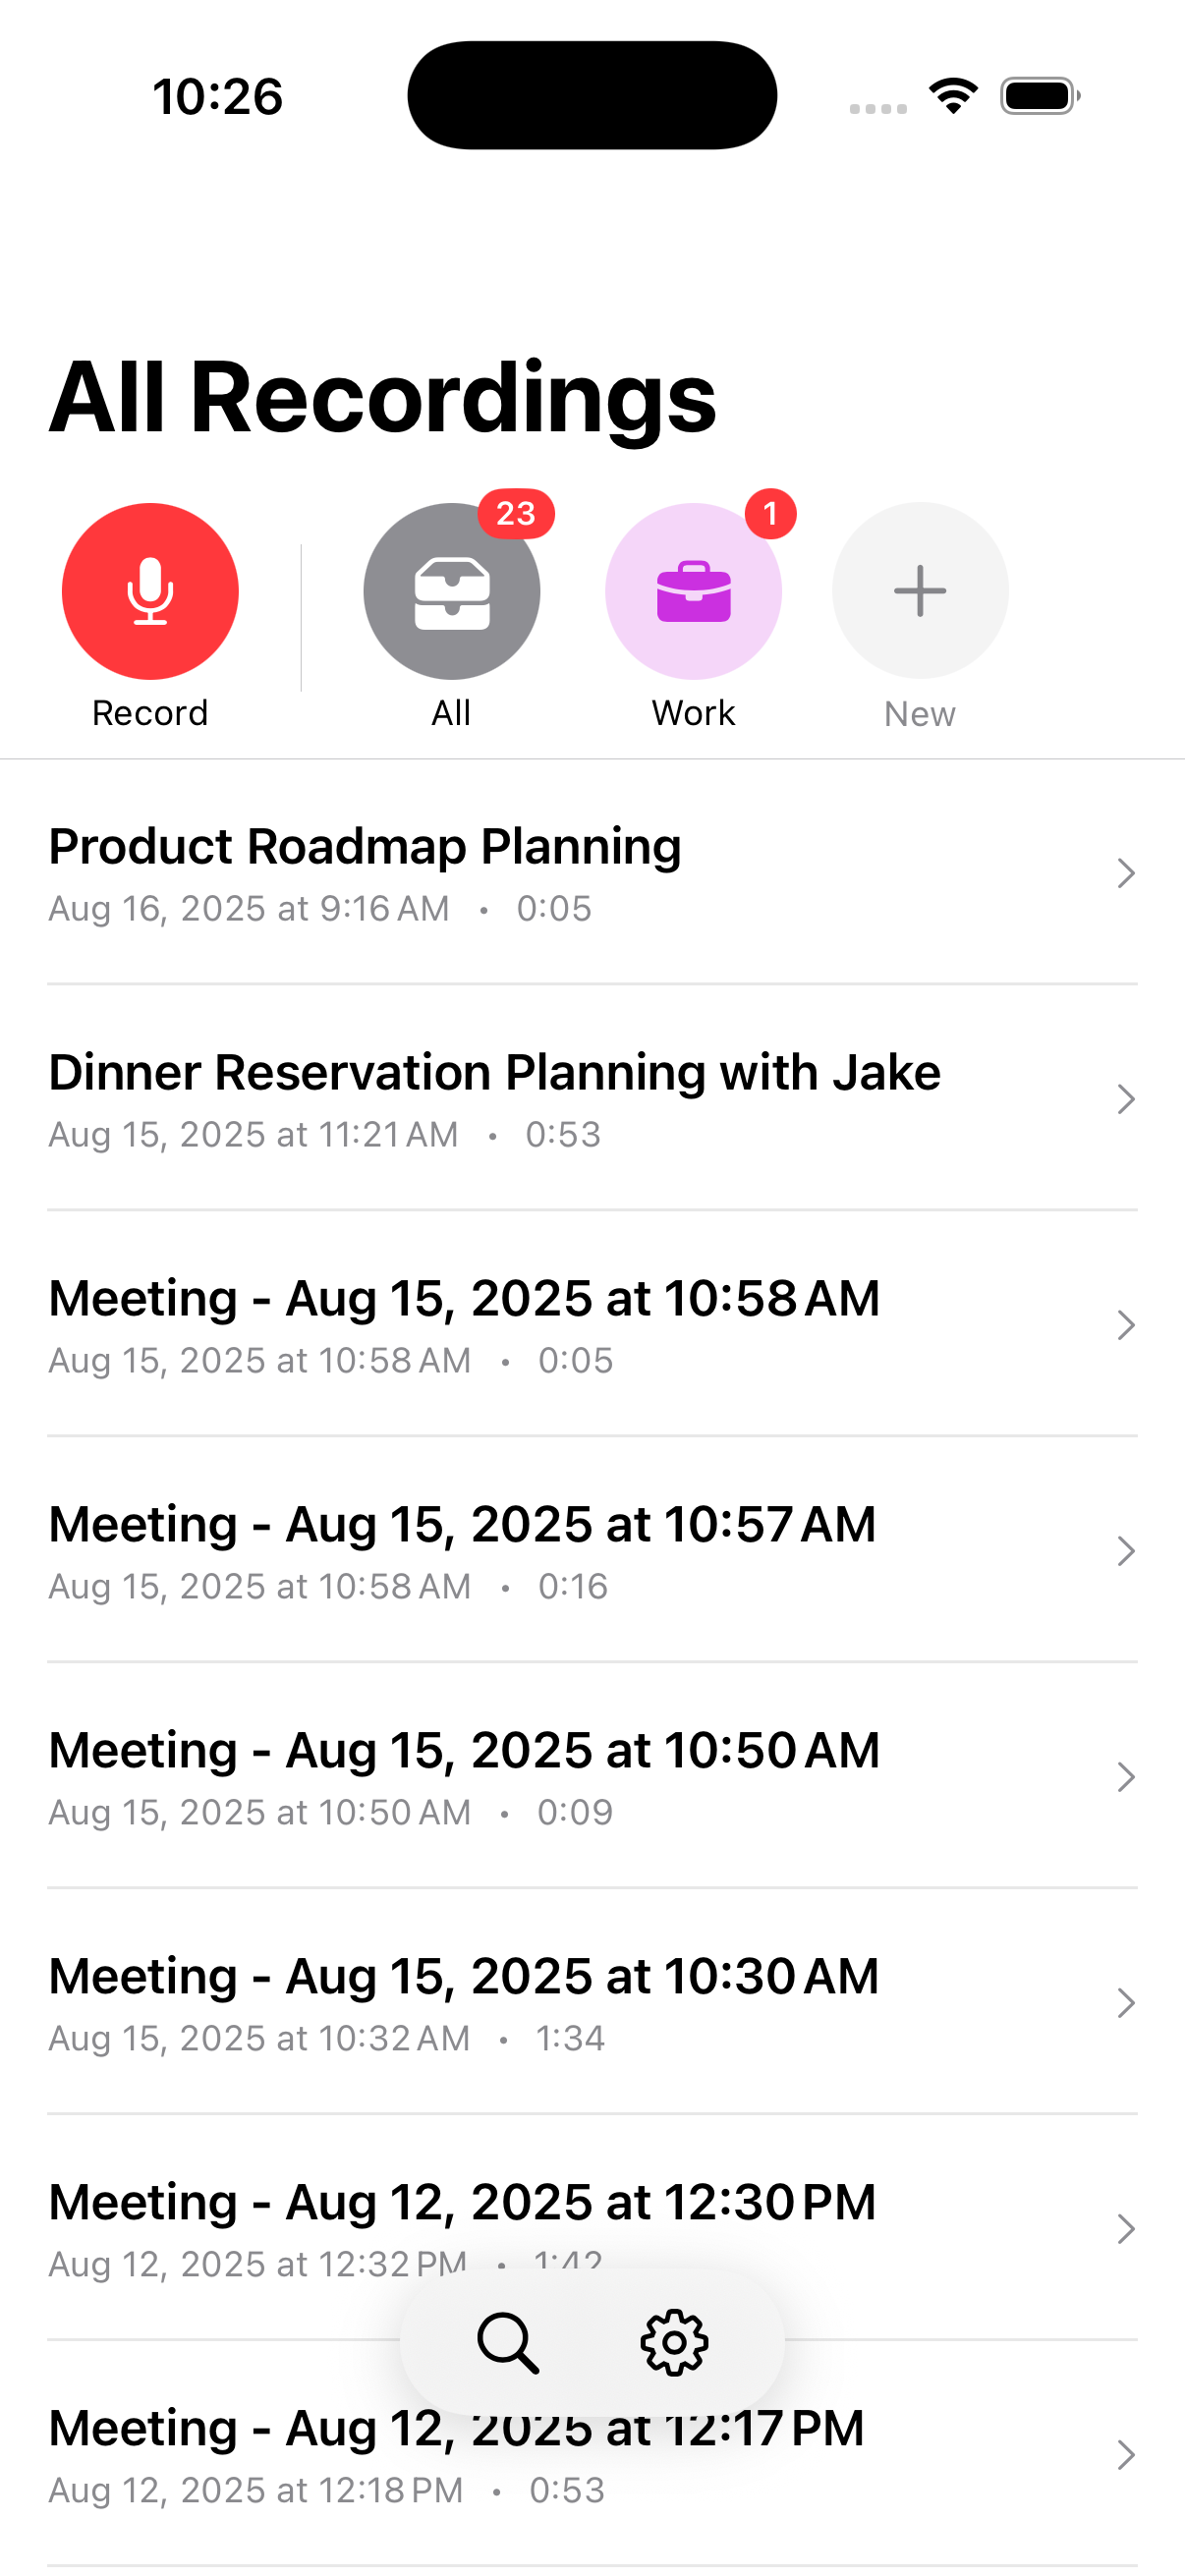Open Dinner Reservation Planning with Jake recording
Image resolution: width=1185 pixels, height=2576 pixels.
494,1073
